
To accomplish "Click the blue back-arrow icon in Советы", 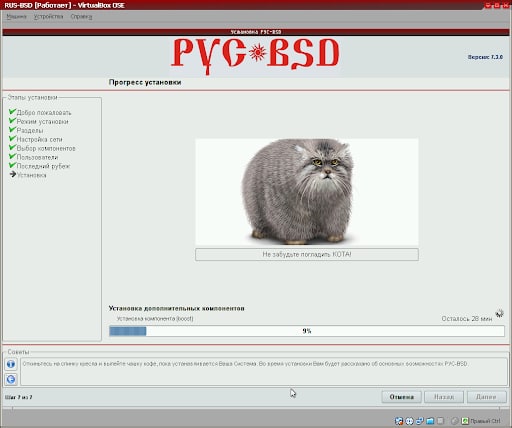I will [x=11, y=379].
